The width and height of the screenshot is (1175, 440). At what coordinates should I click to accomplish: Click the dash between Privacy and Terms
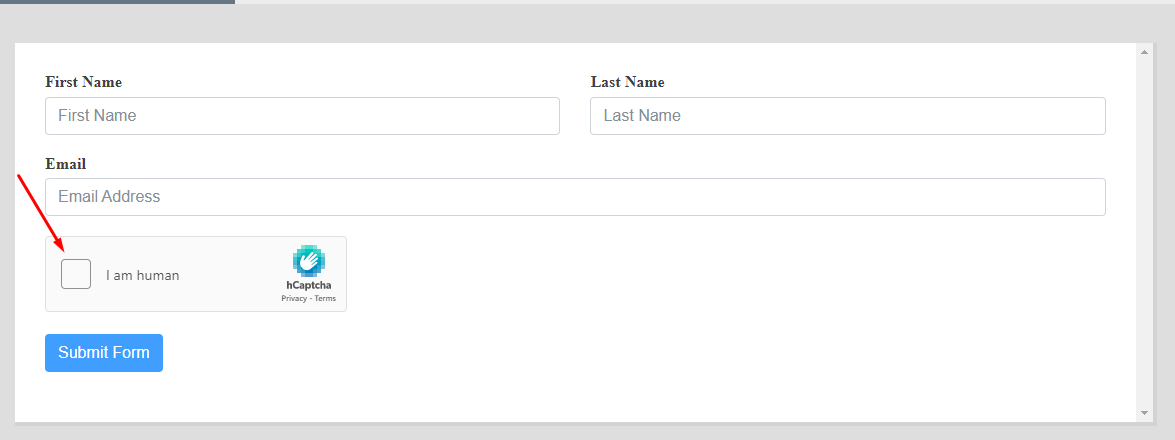310,298
